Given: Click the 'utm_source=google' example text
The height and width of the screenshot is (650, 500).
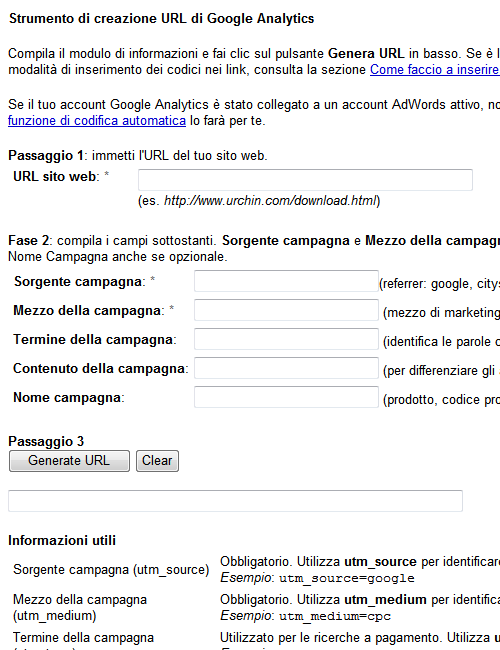Looking at the screenshot, I should (x=347, y=578).
